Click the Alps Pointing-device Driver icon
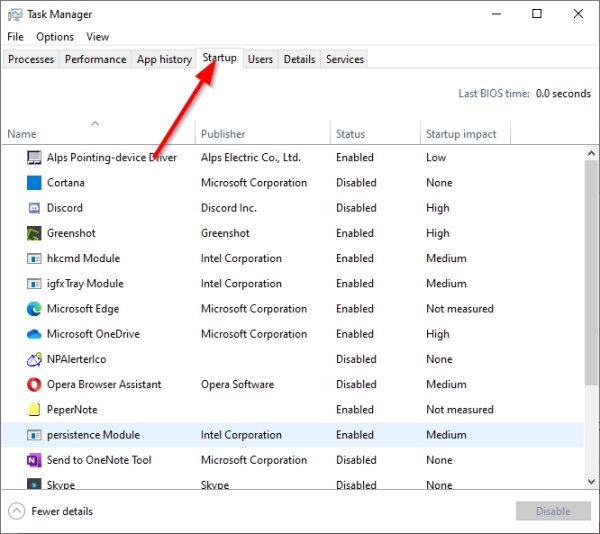Image resolution: width=600 pixels, height=534 pixels. (x=34, y=157)
